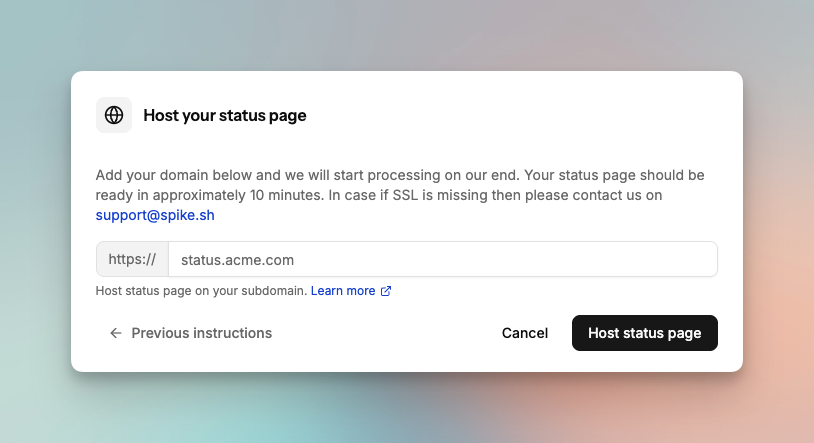Click the globe icon beside the dialog title

[114, 115]
